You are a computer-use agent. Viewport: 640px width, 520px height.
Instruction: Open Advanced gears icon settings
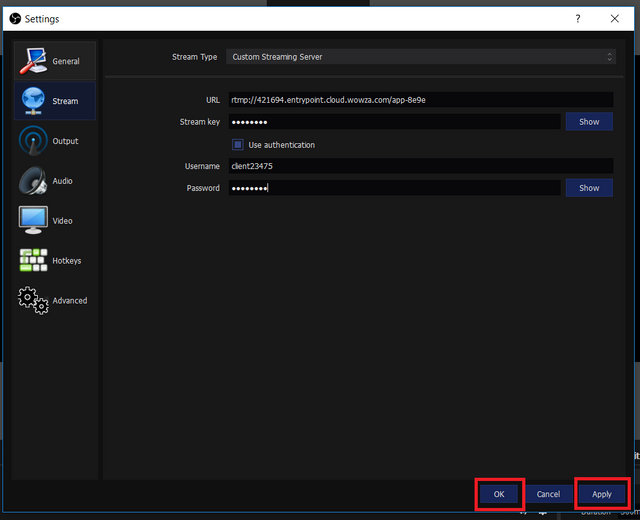(33, 300)
